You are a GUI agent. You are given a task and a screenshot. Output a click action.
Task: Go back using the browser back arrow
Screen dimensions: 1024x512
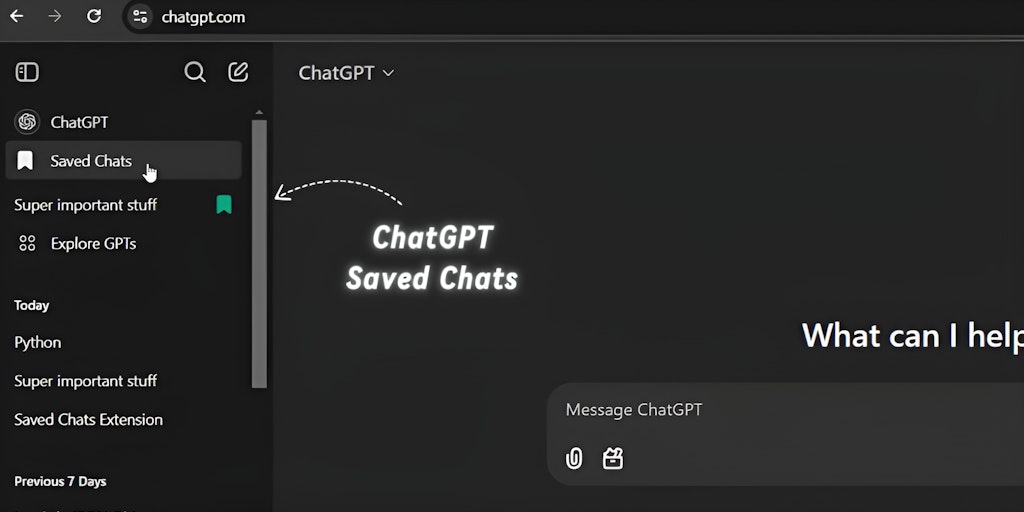(x=17, y=16)
